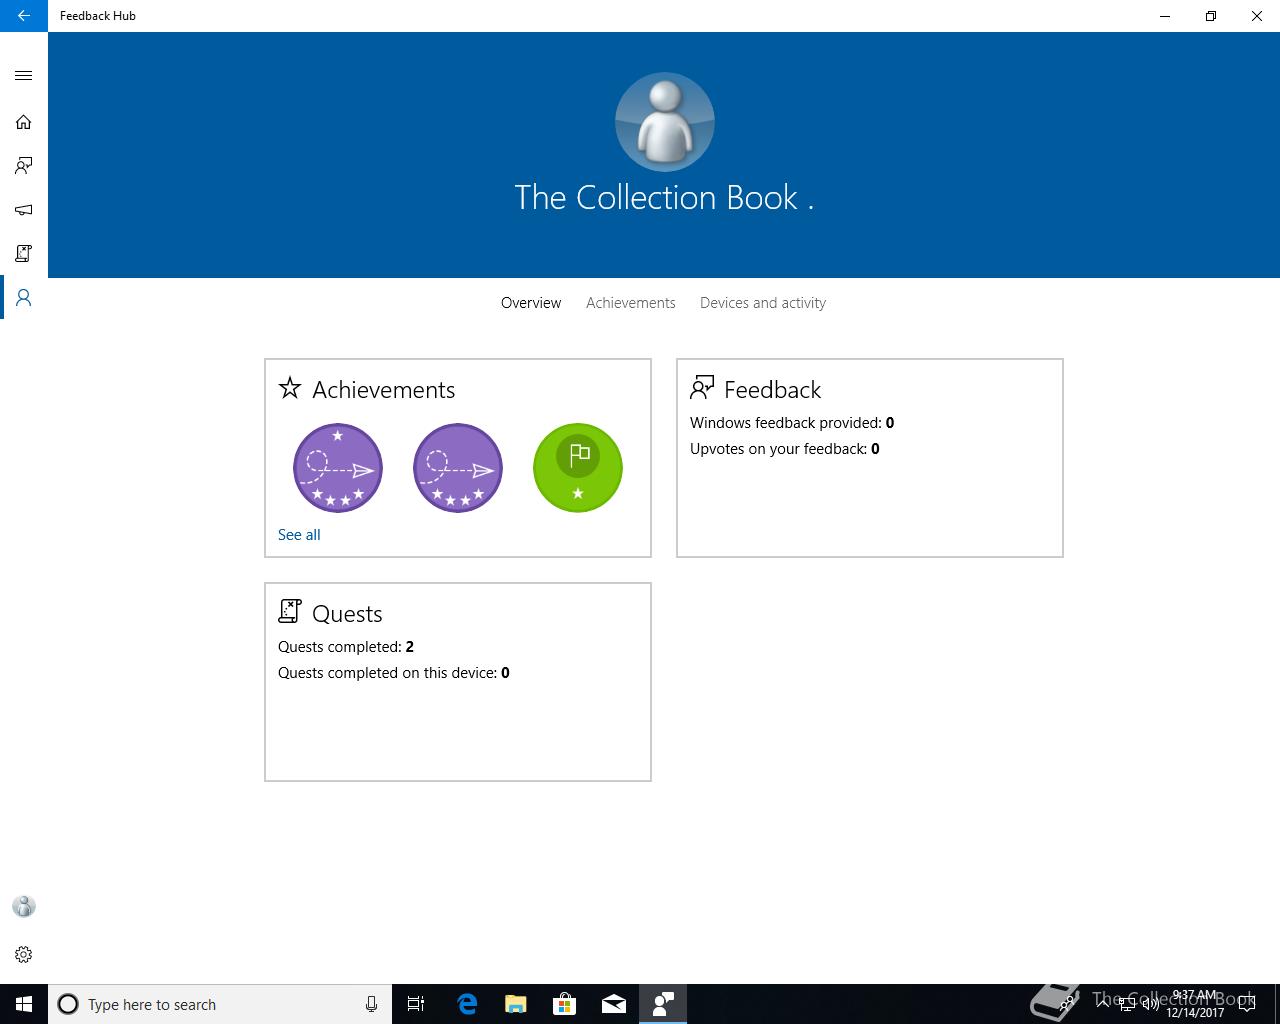Click 'Quests completed on this device: 0'

pyautogui.click(x=394, y=673)
